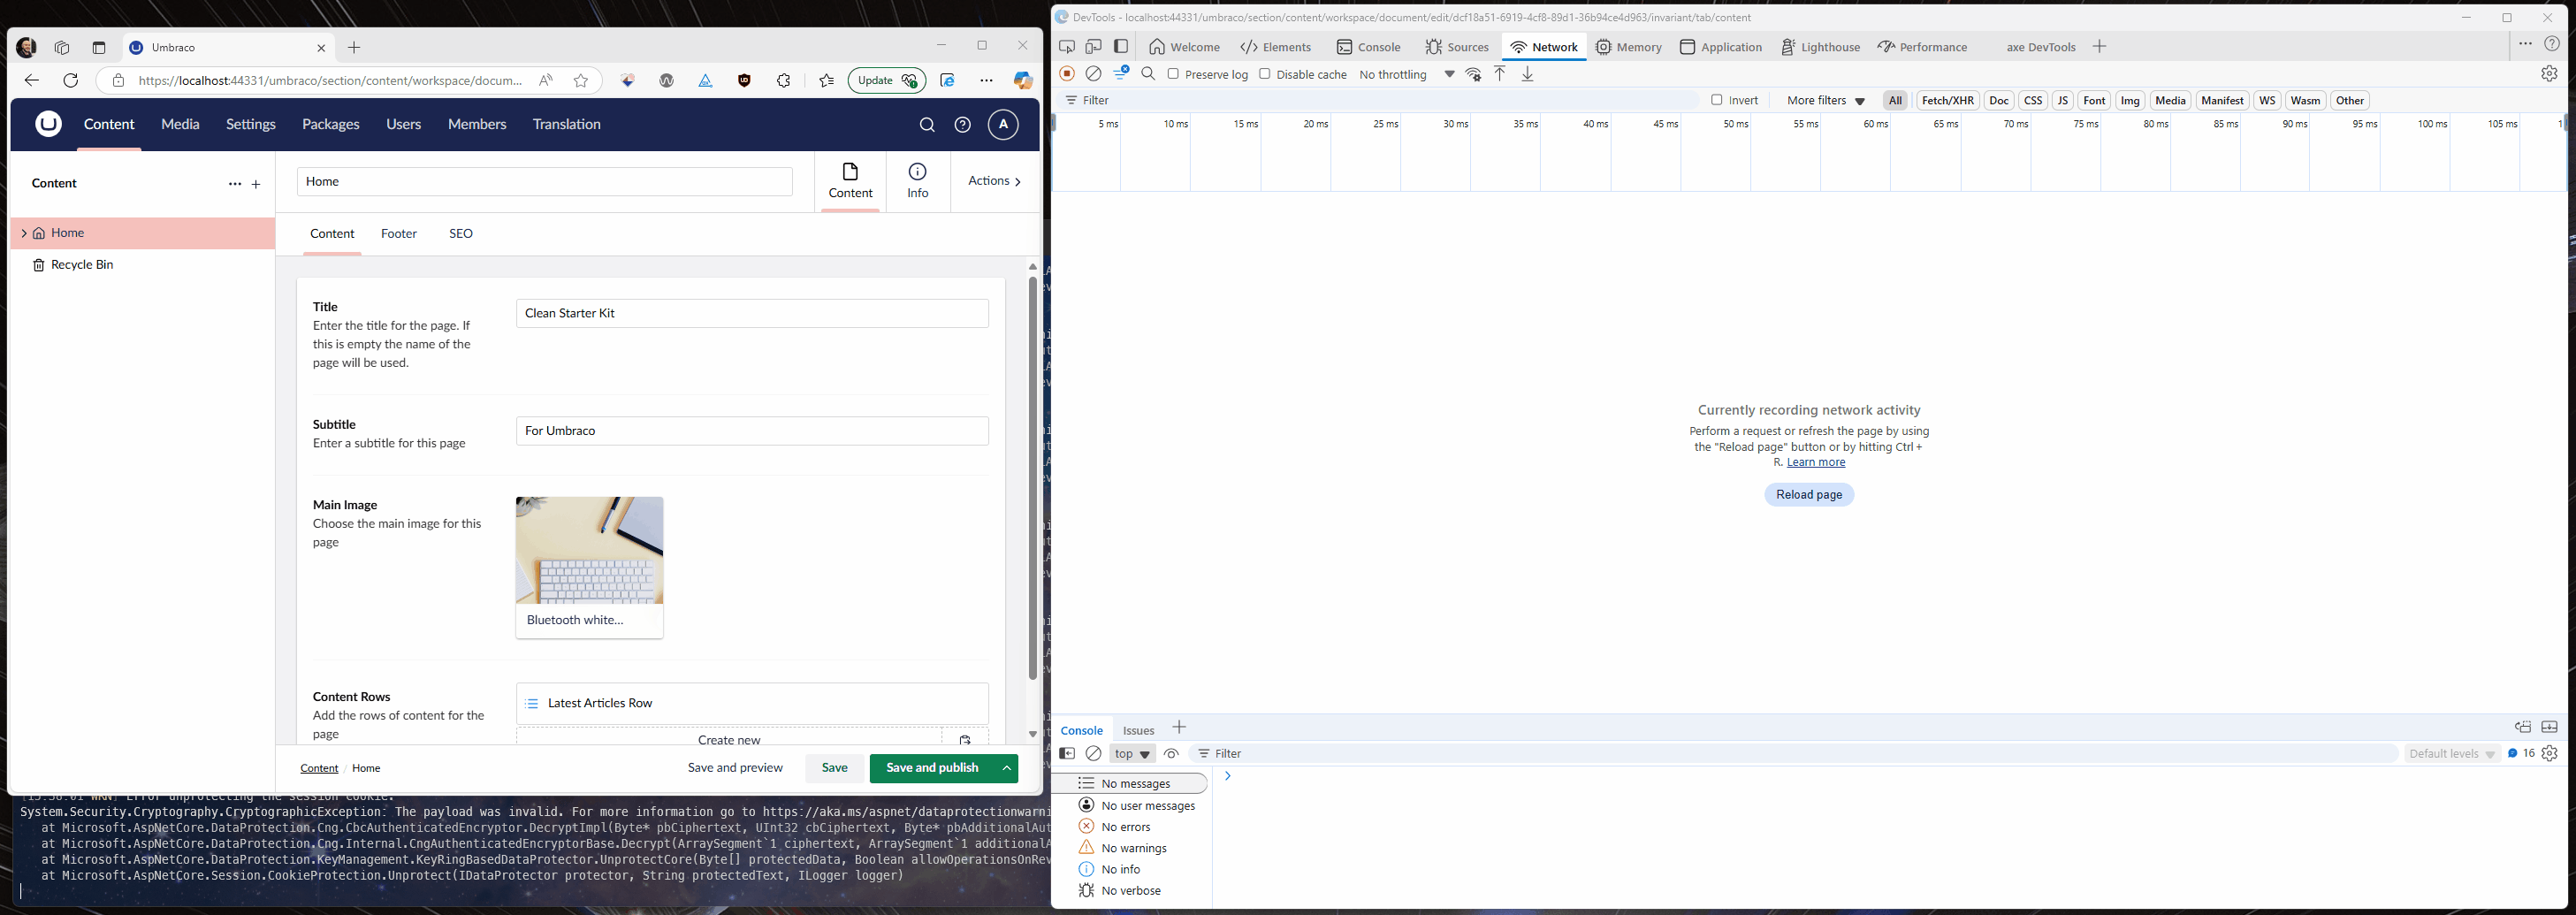Click Save and preview
This screenshot has height=915, width=2576.
pyautogui.click(x=735, y=768)
